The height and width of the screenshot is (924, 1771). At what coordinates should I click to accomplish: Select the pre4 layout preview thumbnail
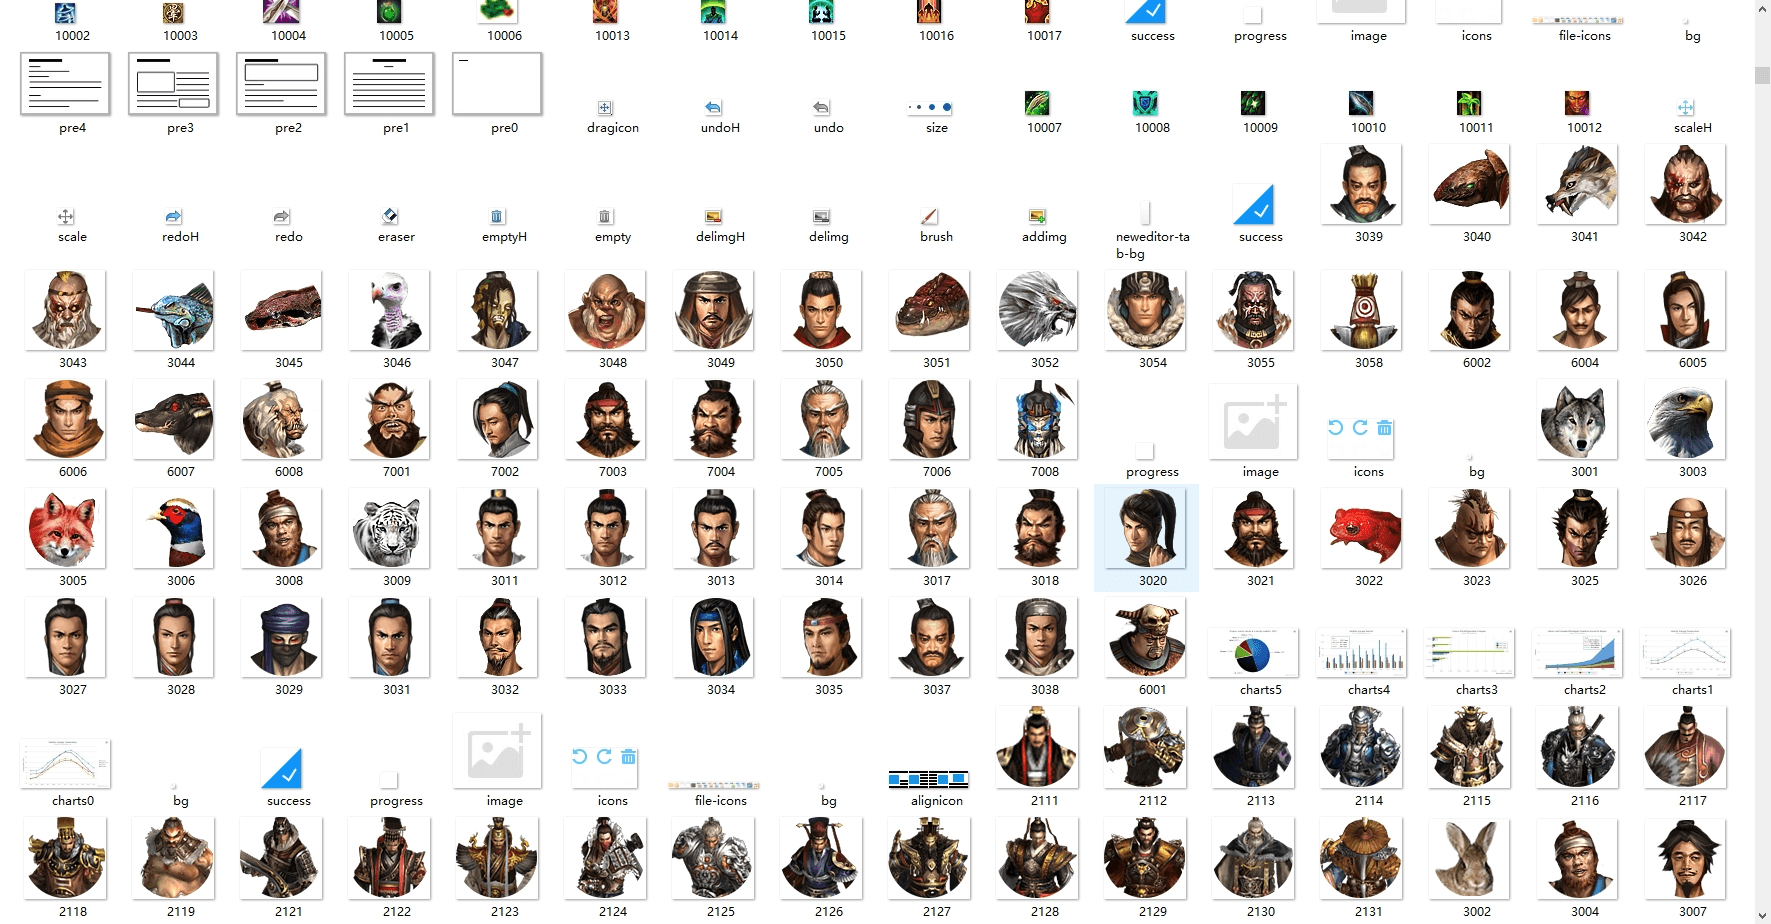click(65, 84)
